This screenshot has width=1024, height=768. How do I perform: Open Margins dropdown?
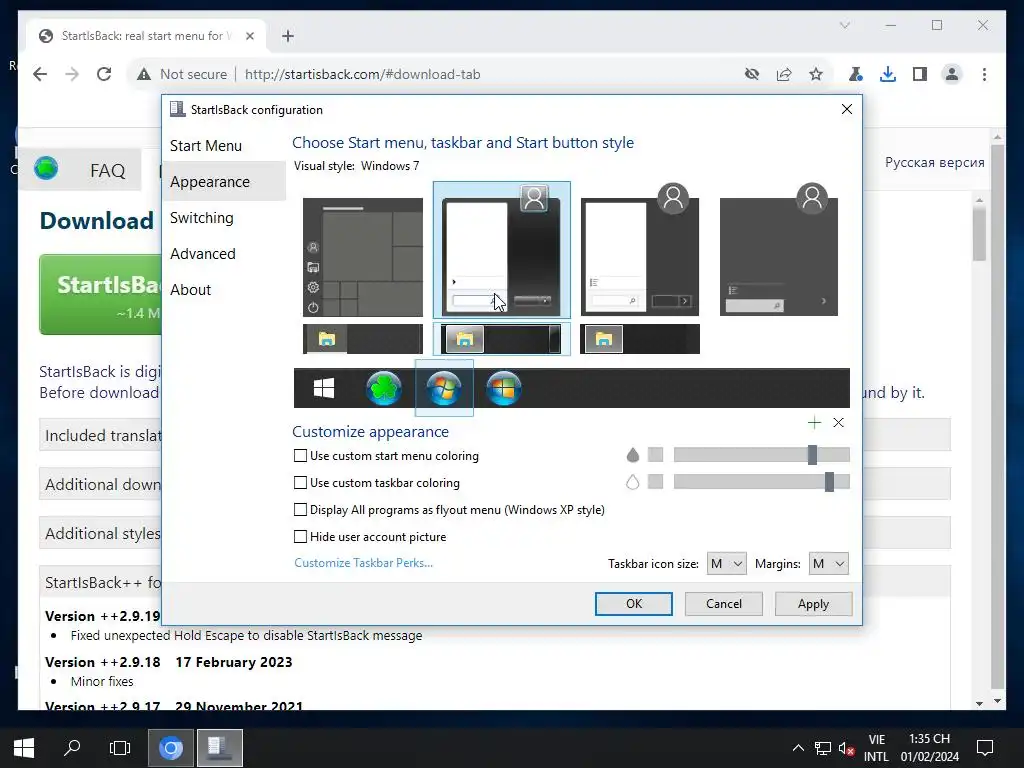[829, 564]
